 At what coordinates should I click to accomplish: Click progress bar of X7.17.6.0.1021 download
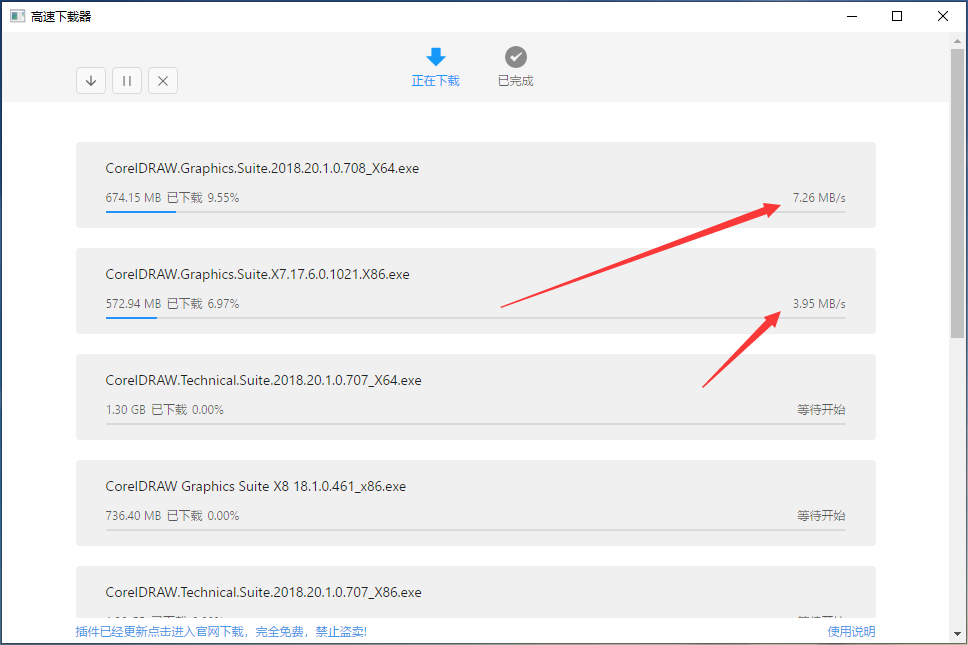pyautogui.click(x=475, y=318)
